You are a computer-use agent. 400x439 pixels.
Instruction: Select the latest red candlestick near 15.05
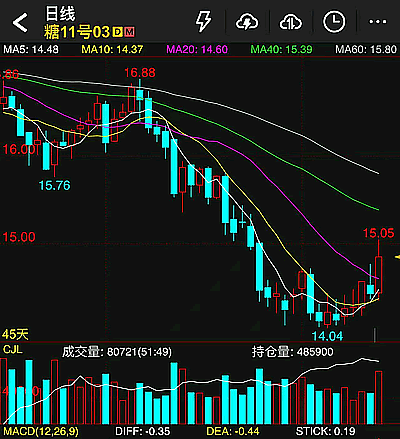379,274
